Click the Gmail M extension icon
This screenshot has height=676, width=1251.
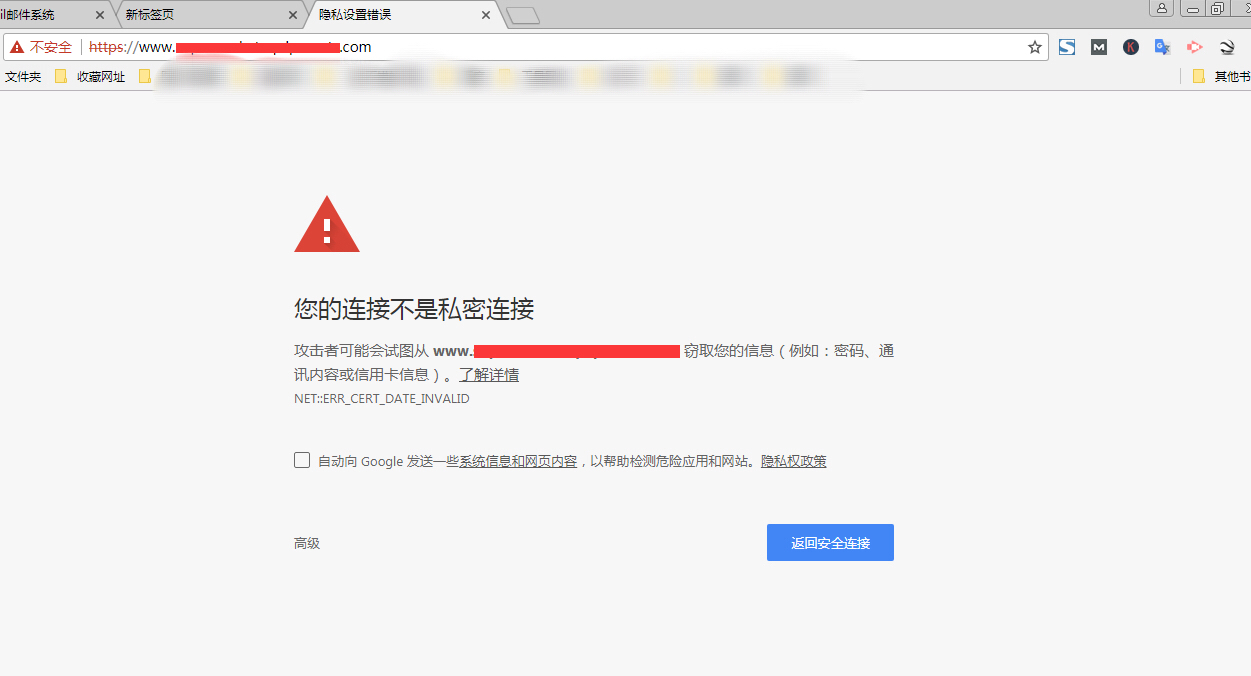1098,47
